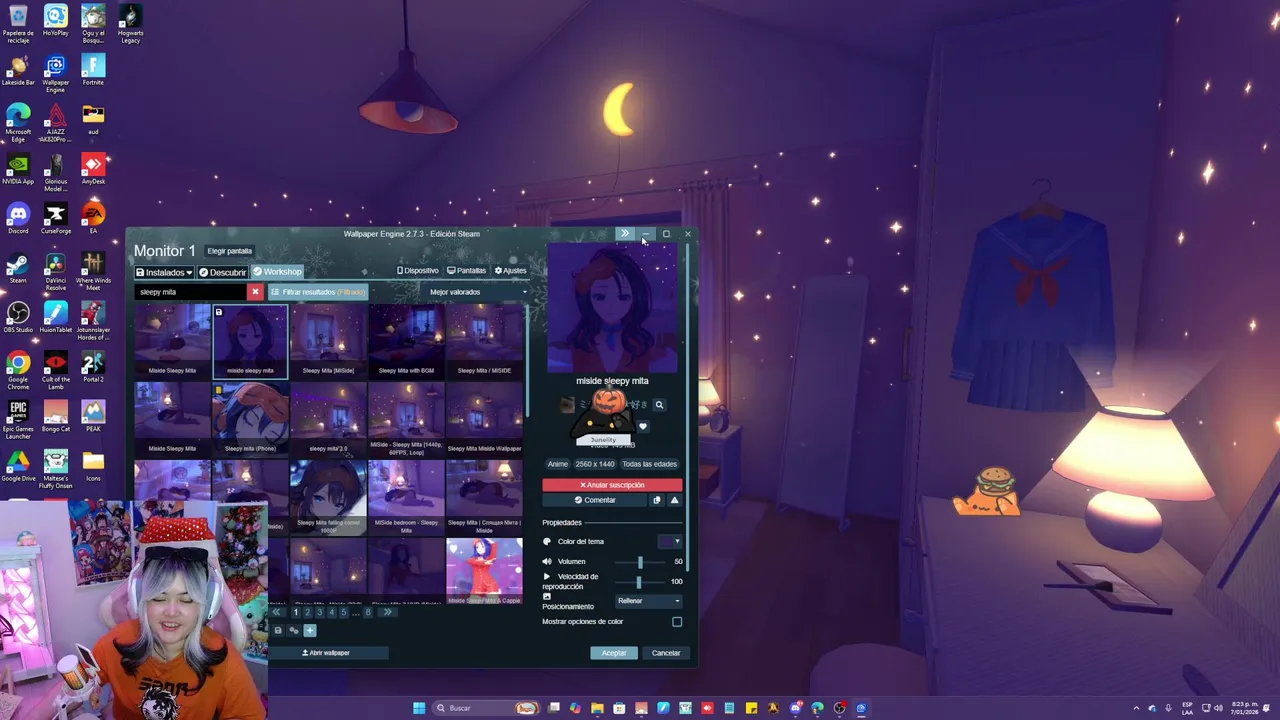The width and height of the screenshot is (1280, 720).
Task: Click the playlist settings gears icon
Action: 294,631
